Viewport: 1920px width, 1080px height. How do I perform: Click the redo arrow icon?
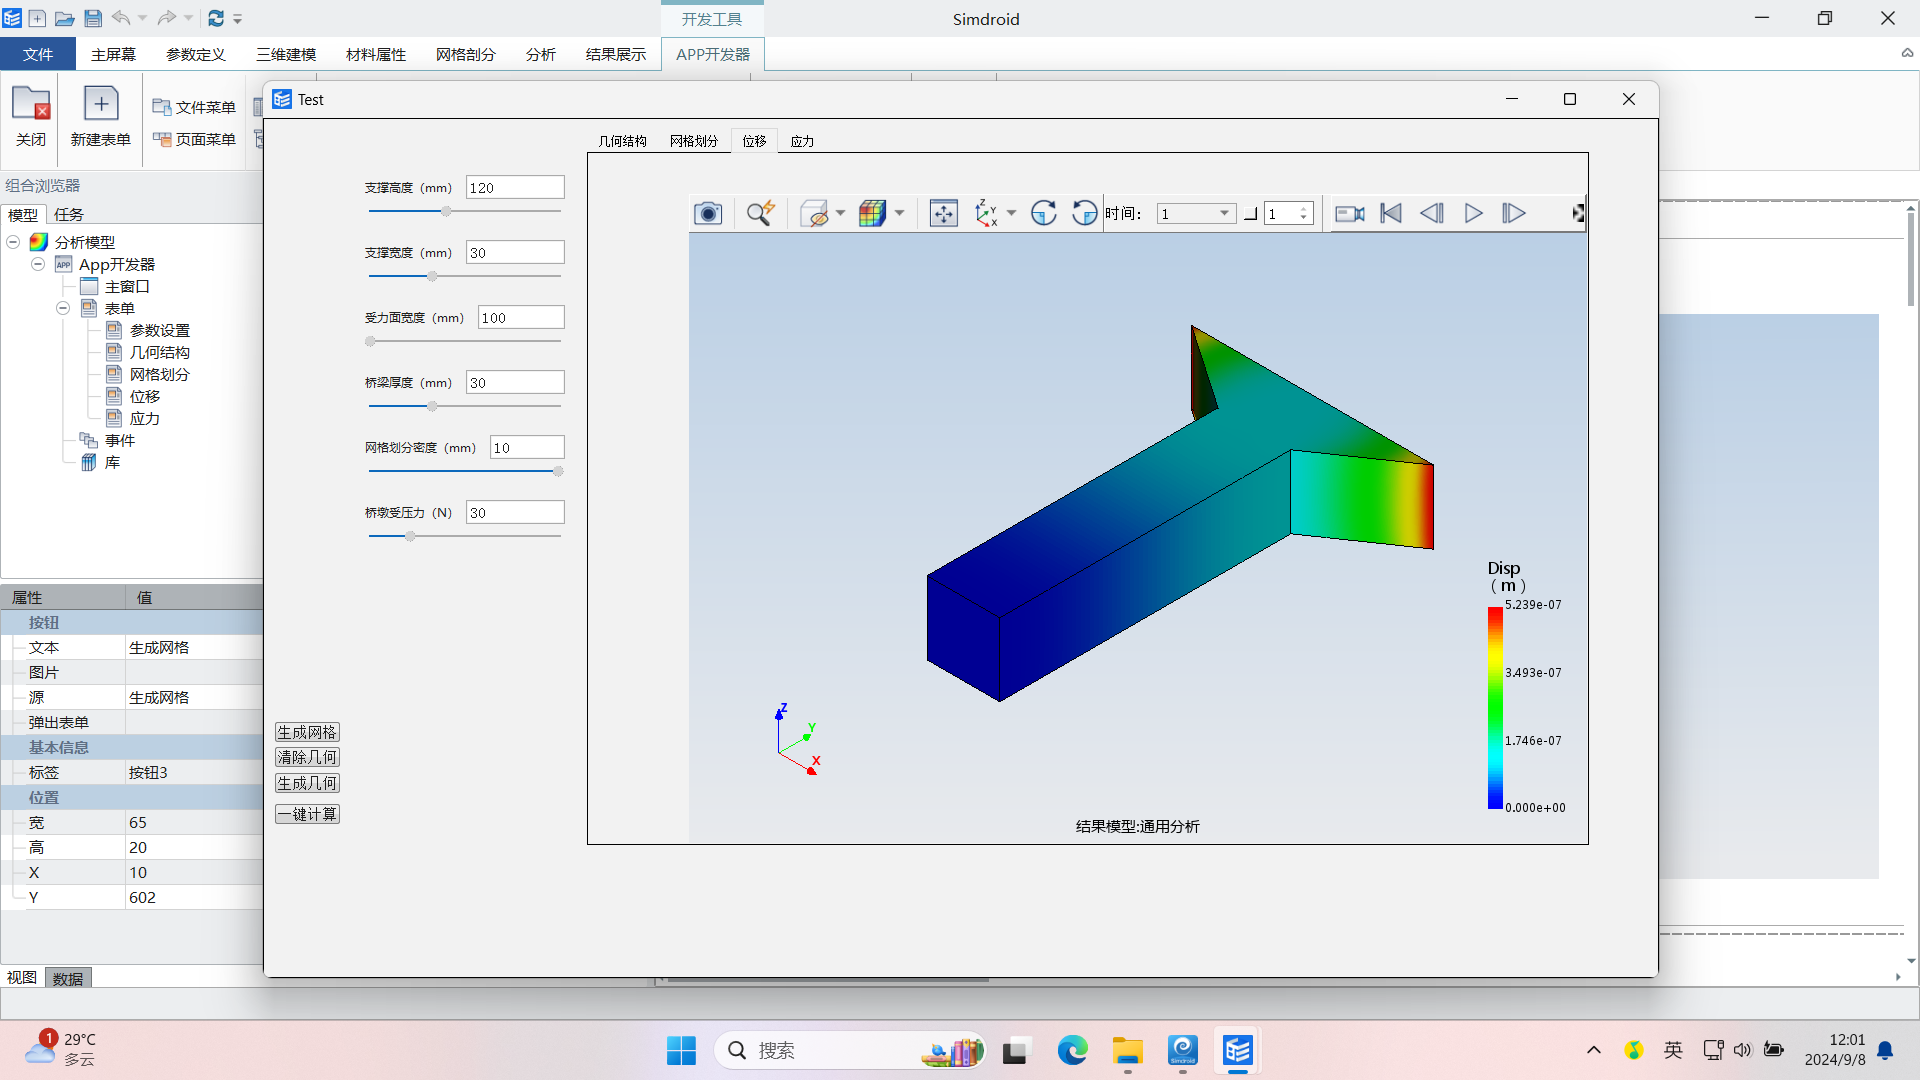click(x=167, y=18)
